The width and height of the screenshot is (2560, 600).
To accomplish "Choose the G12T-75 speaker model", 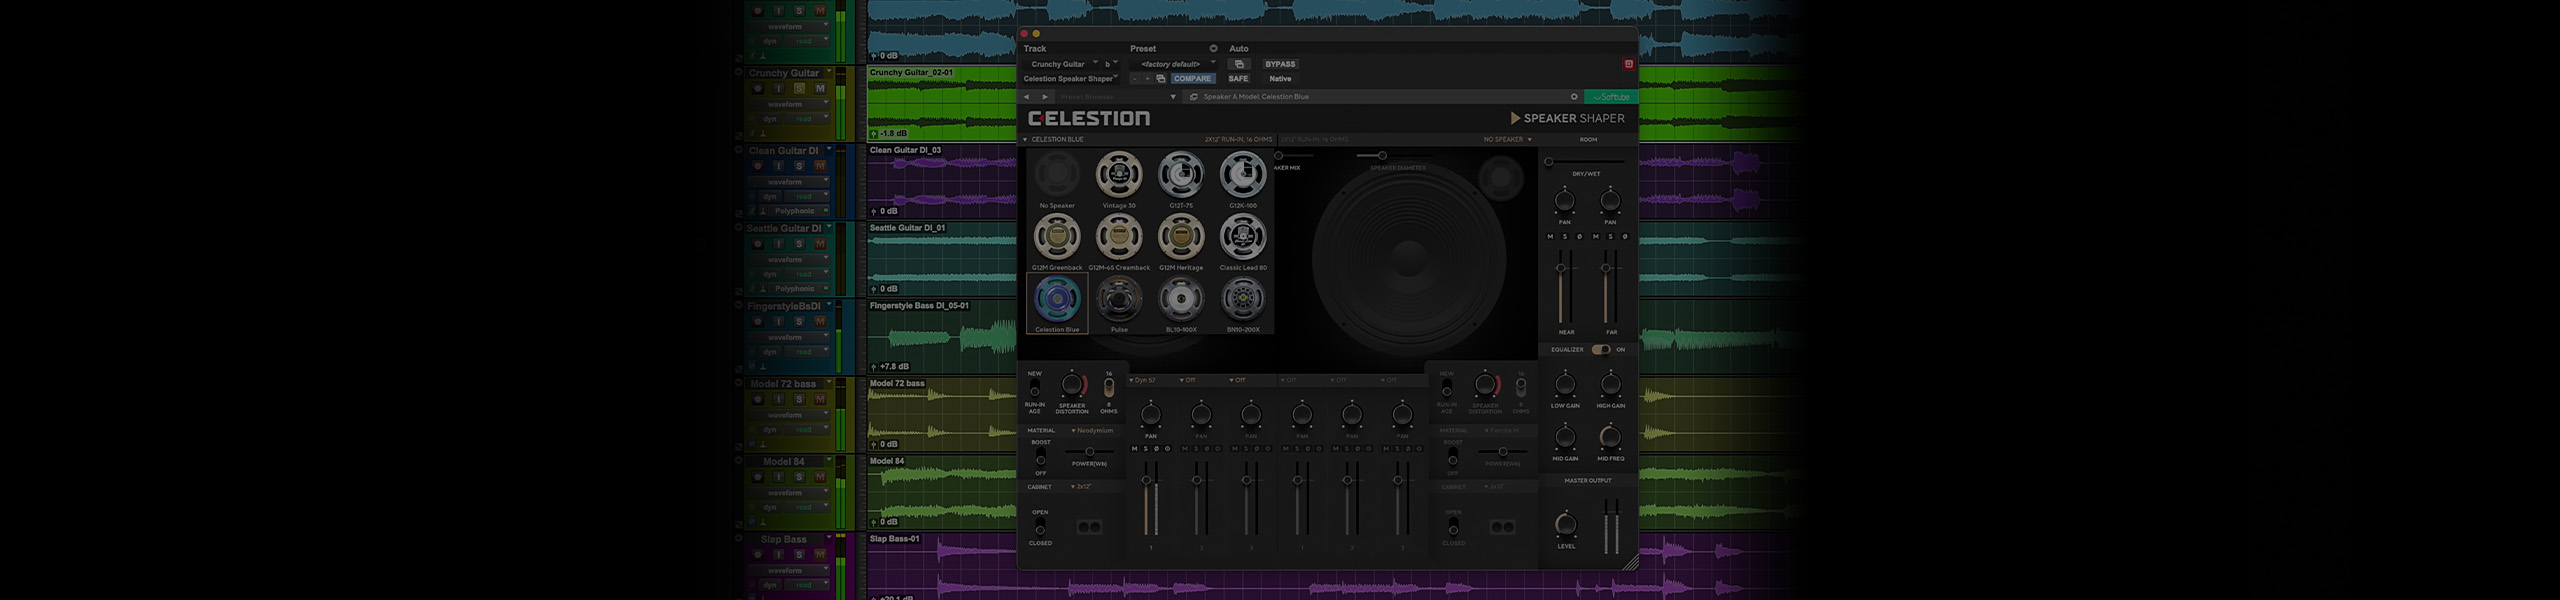I will pyautogui.click(x=1181, y=176).
